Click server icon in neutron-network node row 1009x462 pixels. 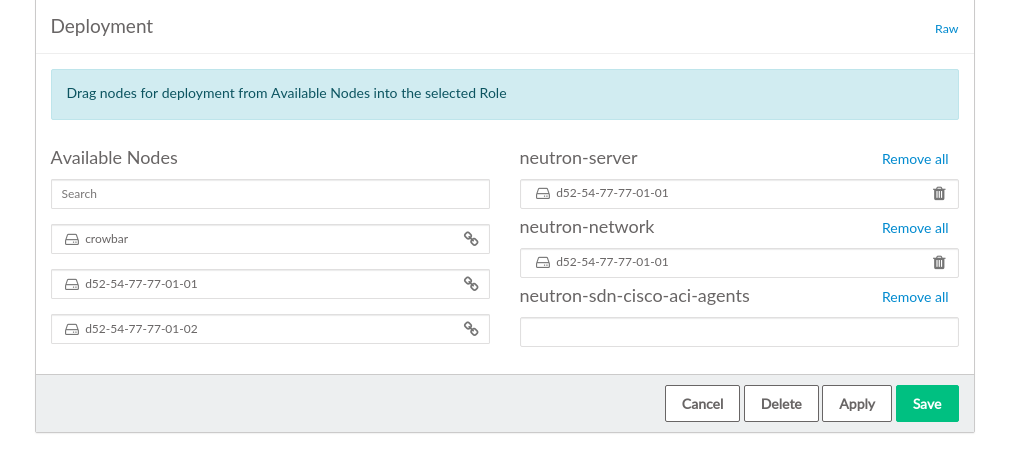(542, 263)
